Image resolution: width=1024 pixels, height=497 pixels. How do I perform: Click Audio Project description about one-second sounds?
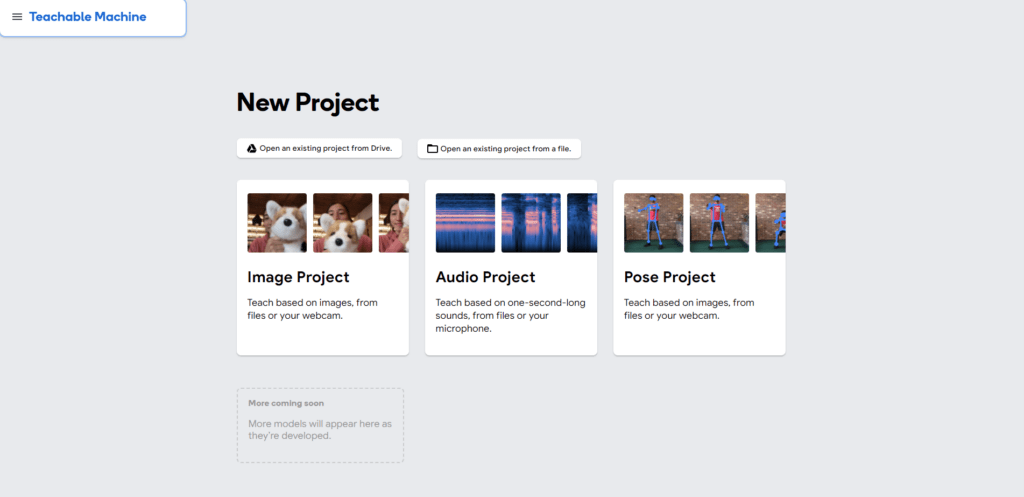coord(511,315)
